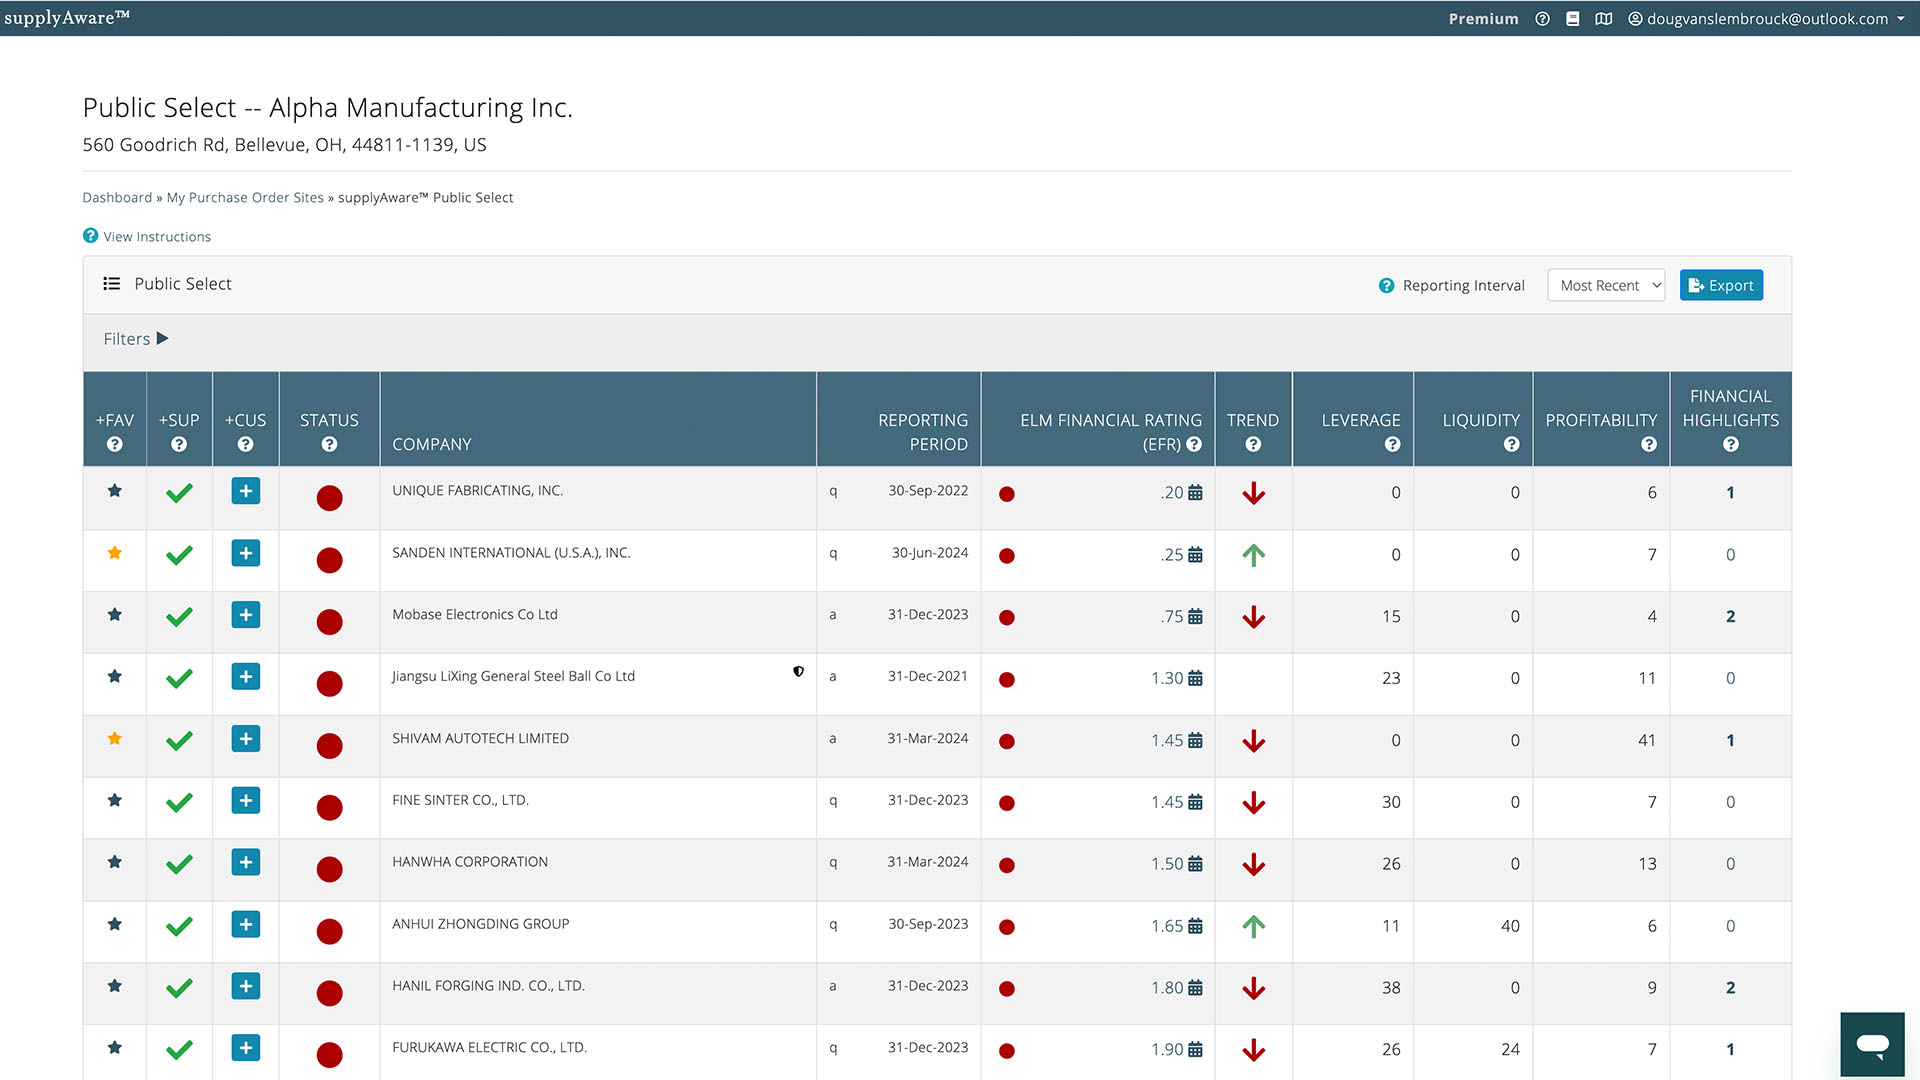Click the calendar icon beside Hanwha's 1.50 rating

[1195, 864]
